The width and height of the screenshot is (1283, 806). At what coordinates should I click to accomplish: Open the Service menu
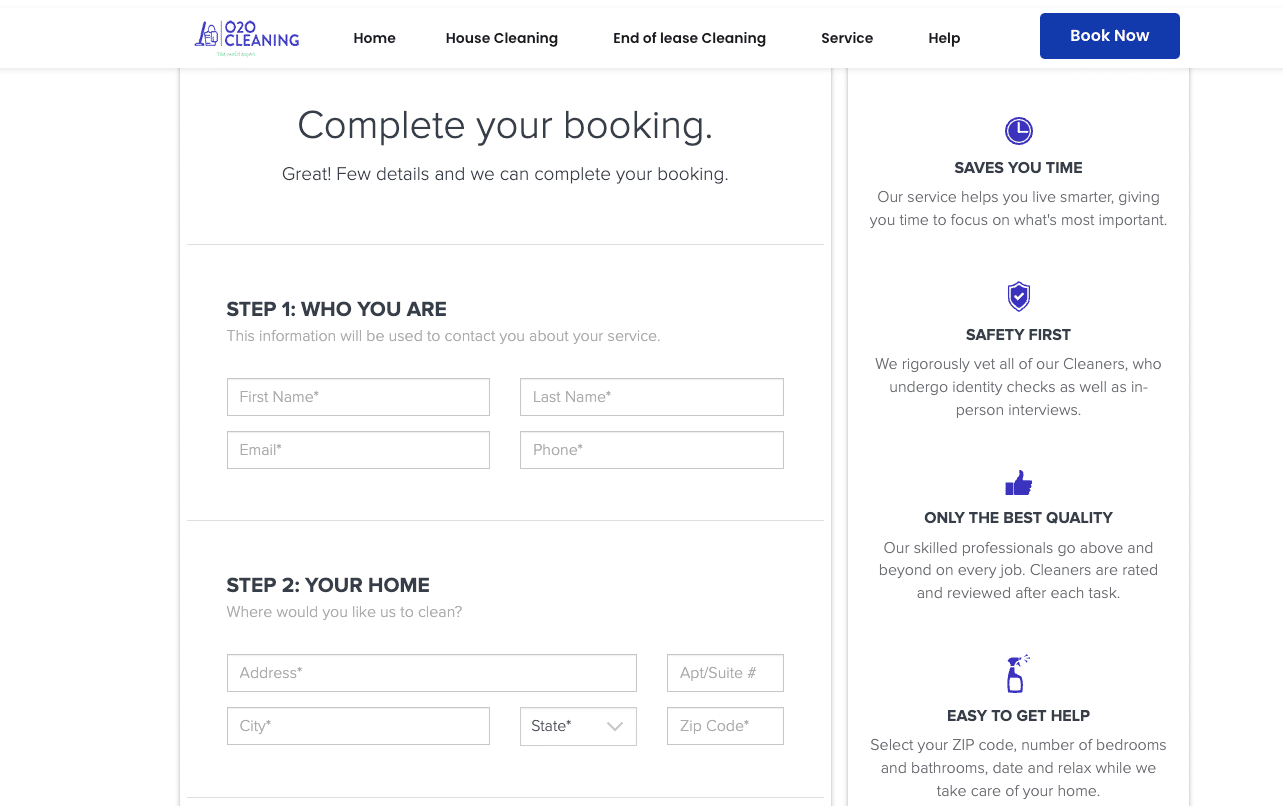[x=847, y=38]
